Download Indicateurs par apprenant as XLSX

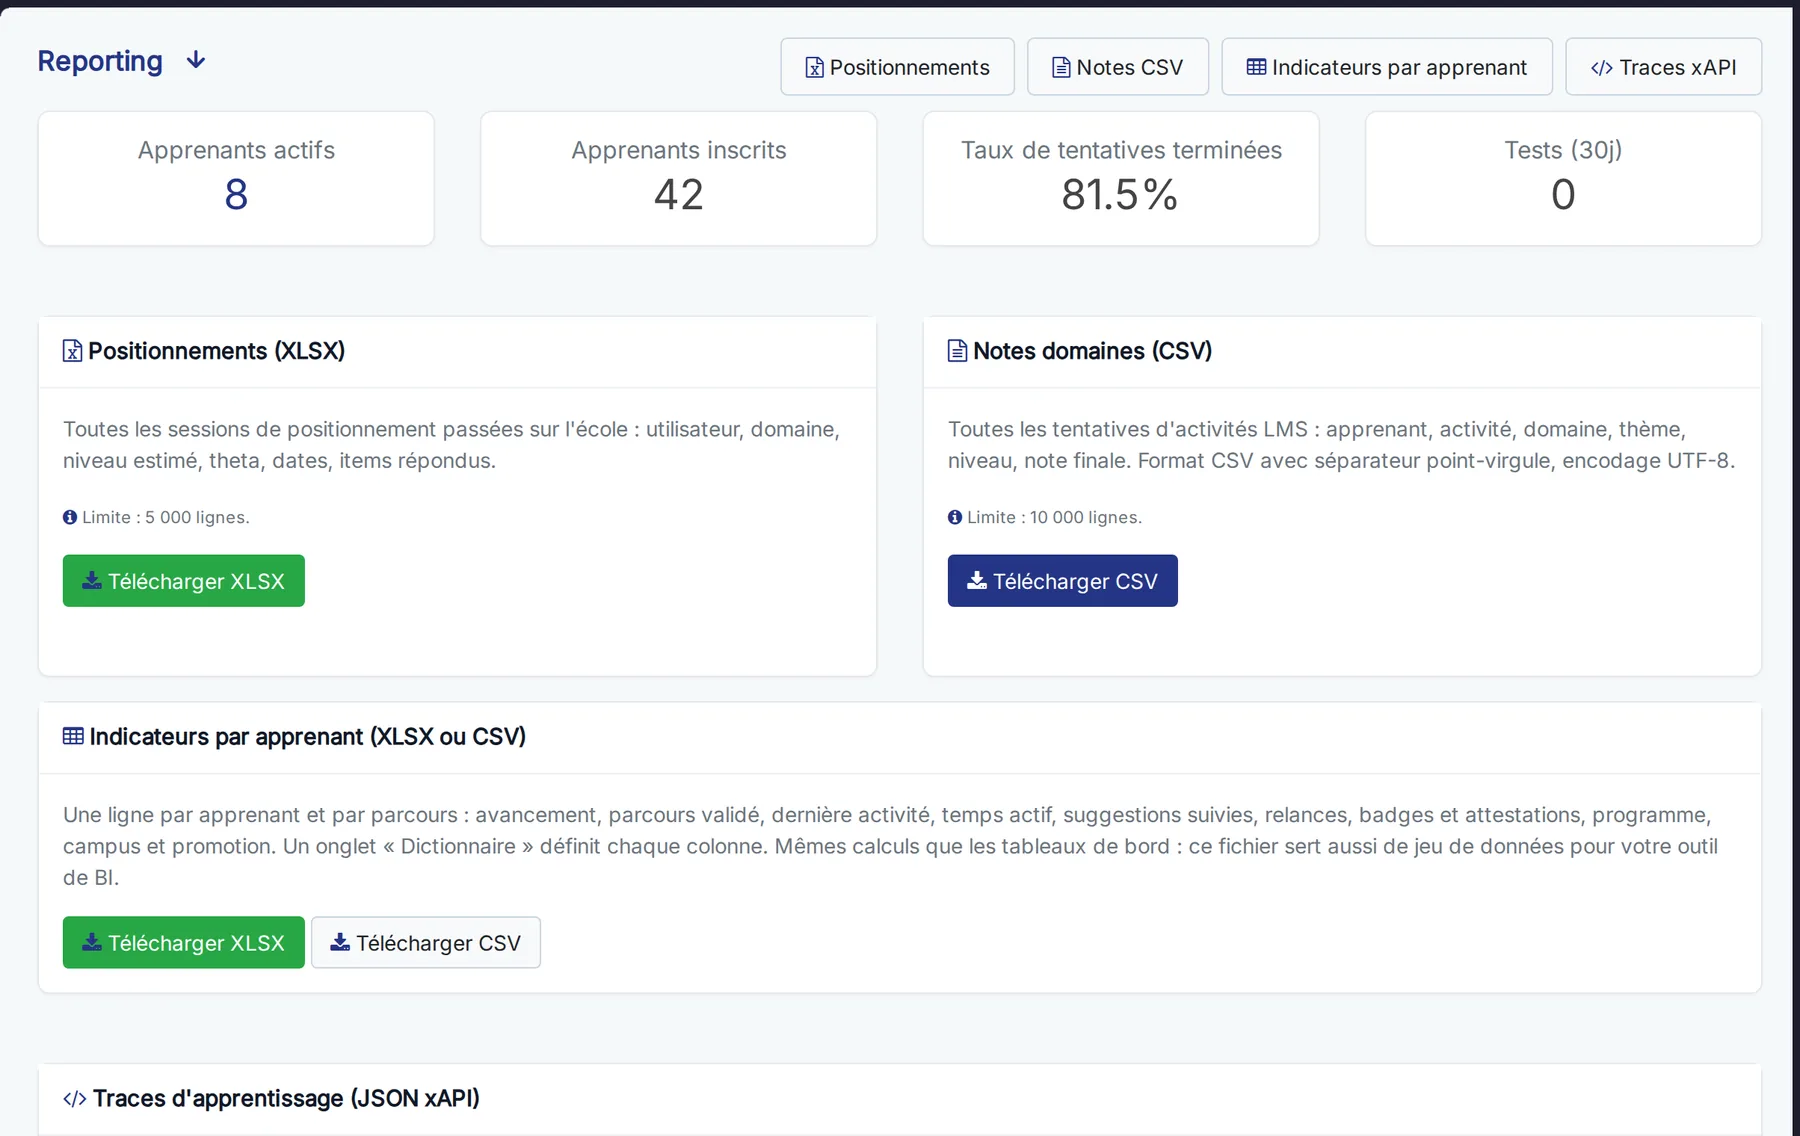[x=184, y=943]
